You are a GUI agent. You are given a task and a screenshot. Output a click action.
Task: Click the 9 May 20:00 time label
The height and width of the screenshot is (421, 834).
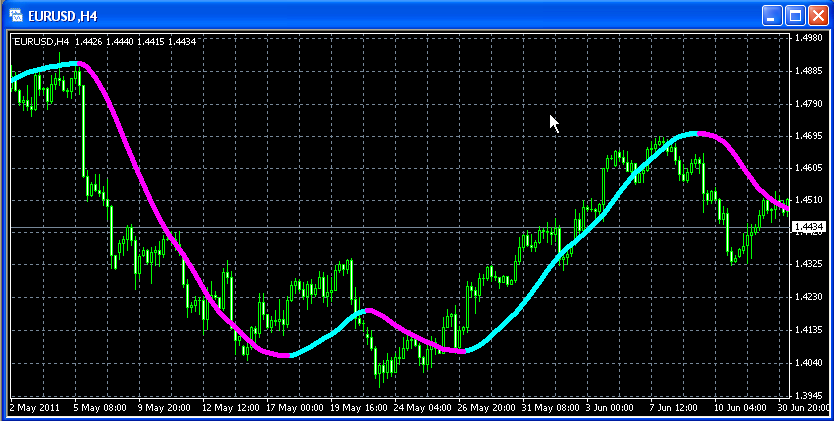coord(164,408)
